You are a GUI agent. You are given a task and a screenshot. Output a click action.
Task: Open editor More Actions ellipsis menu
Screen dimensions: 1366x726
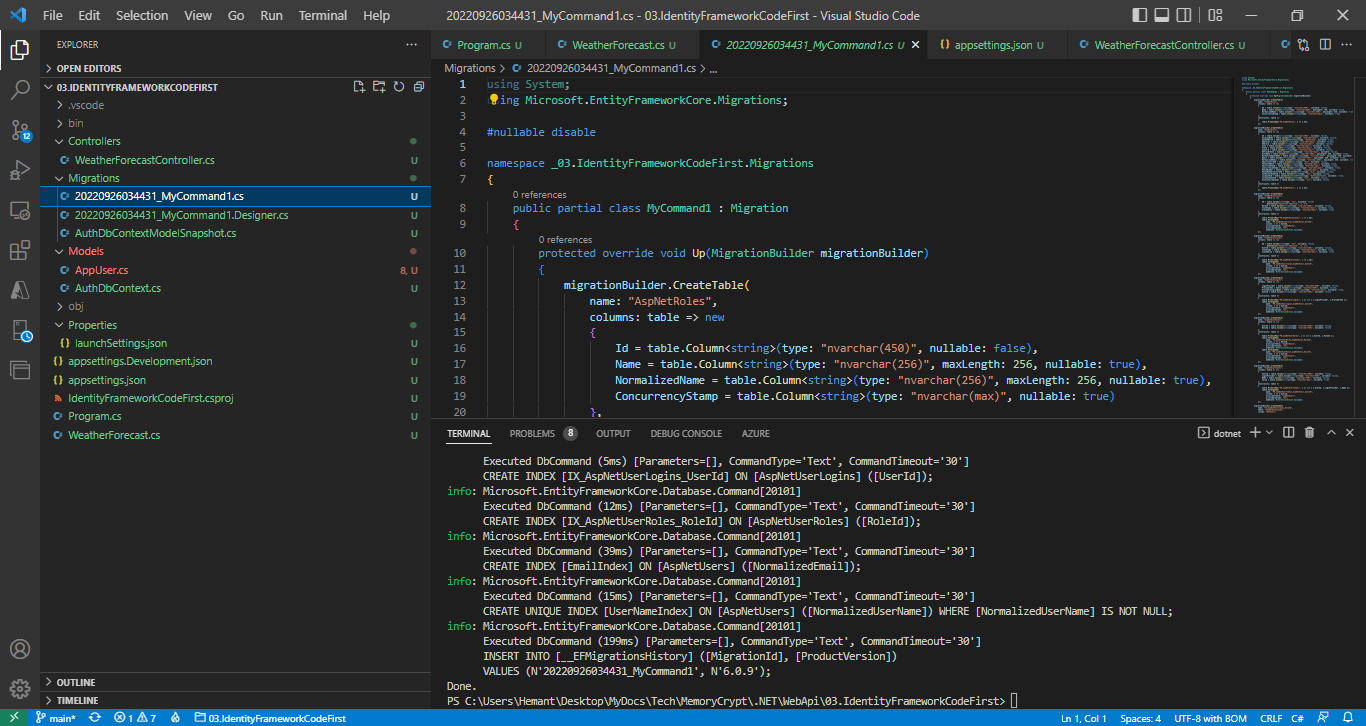pos(1346,45)
